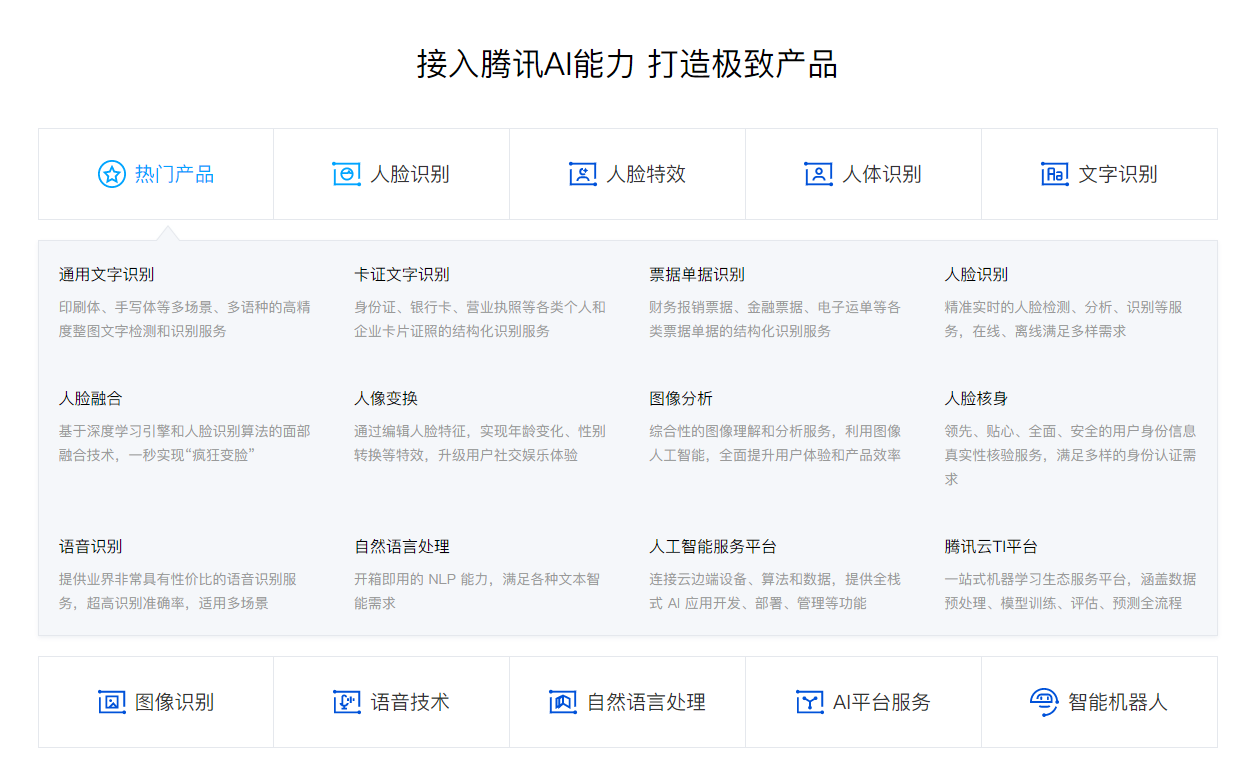Click the Y icon beside AI平台服务
1259x777 pixels.
pos(810,702)
